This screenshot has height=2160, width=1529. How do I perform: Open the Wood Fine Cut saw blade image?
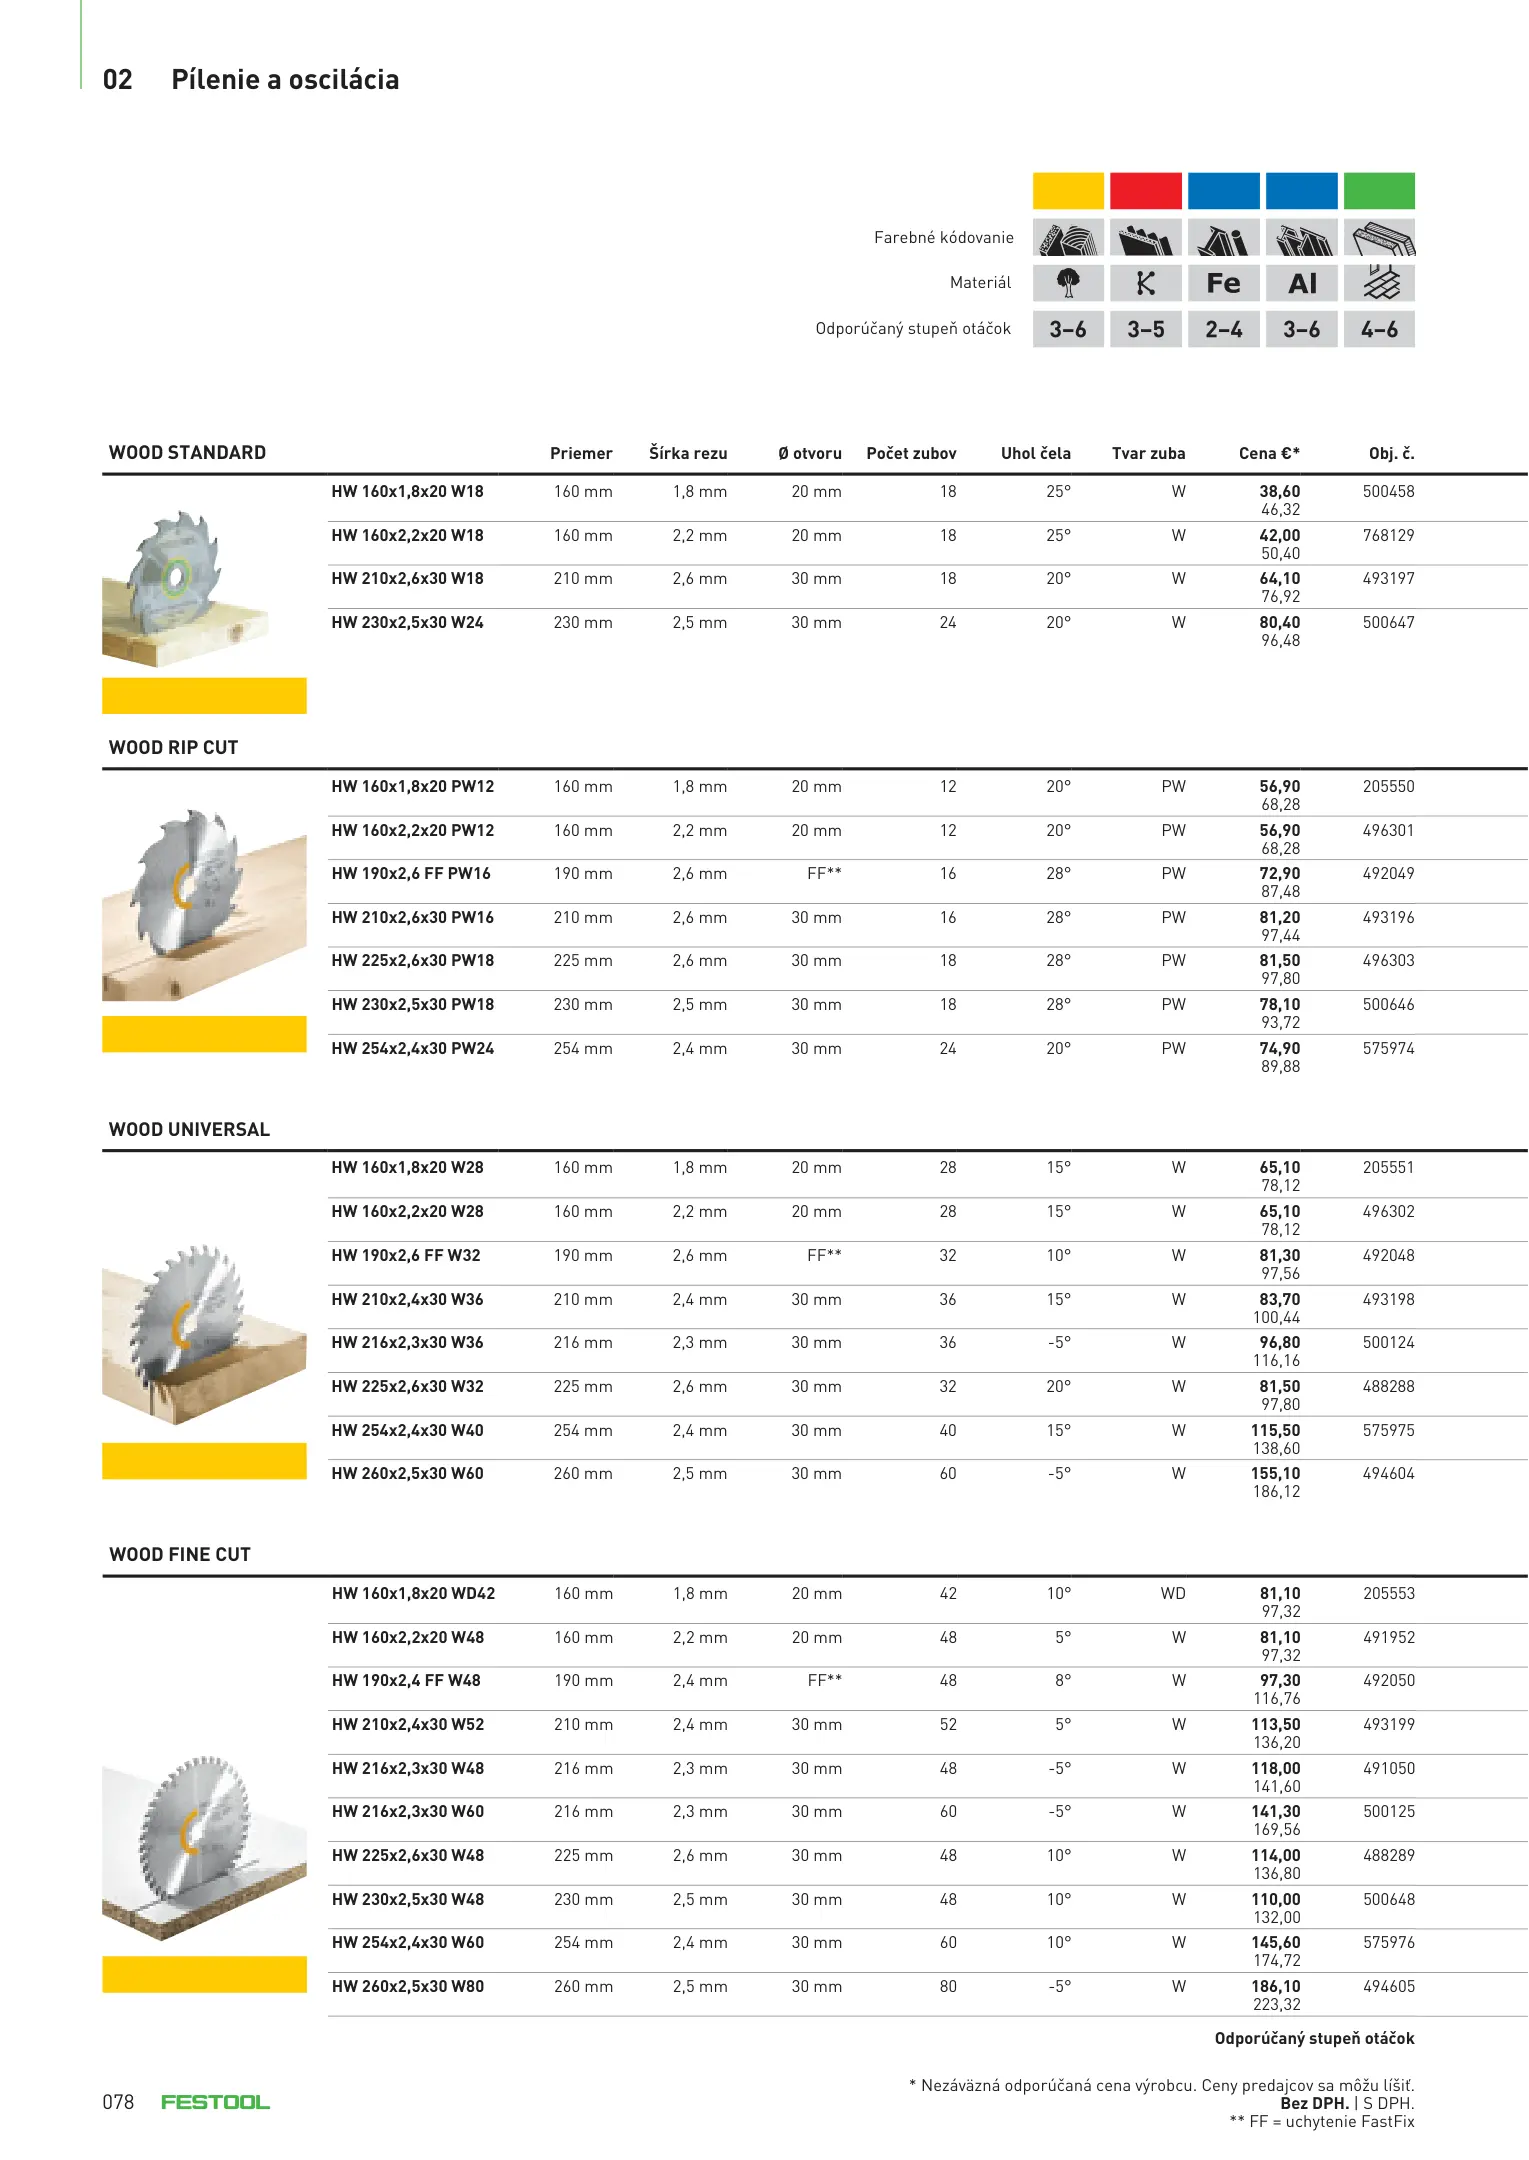click(204, 1847)
